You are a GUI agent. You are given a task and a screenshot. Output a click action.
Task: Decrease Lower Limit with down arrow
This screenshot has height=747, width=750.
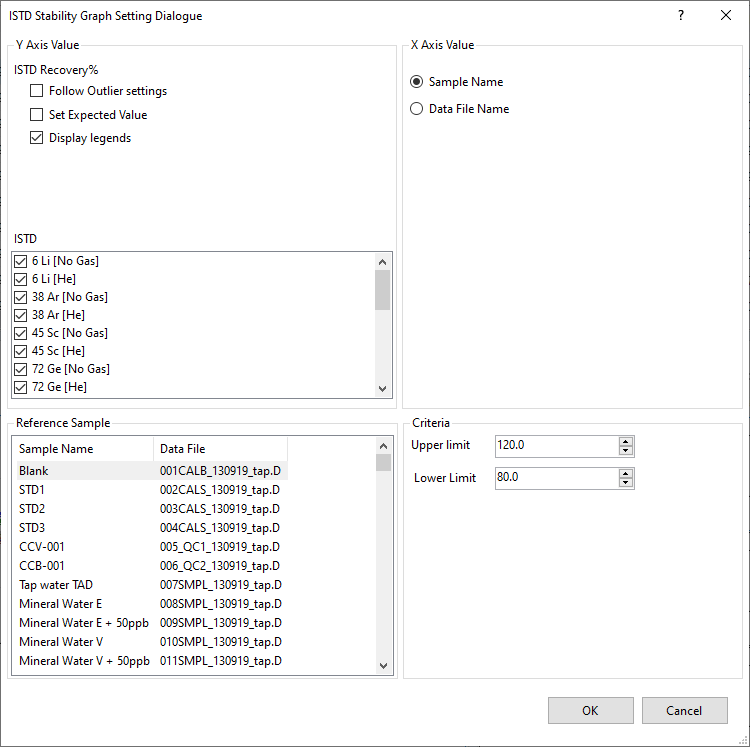(x=626, y=483)
